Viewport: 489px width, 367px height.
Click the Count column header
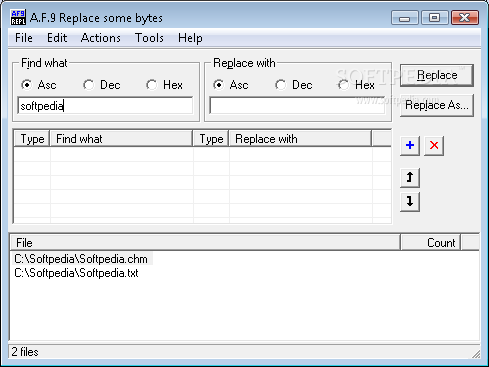coord(431,243)
